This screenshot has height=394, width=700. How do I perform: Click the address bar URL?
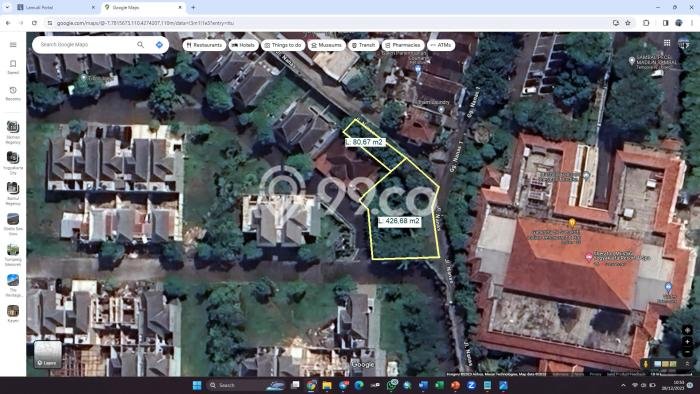[145, 23]
